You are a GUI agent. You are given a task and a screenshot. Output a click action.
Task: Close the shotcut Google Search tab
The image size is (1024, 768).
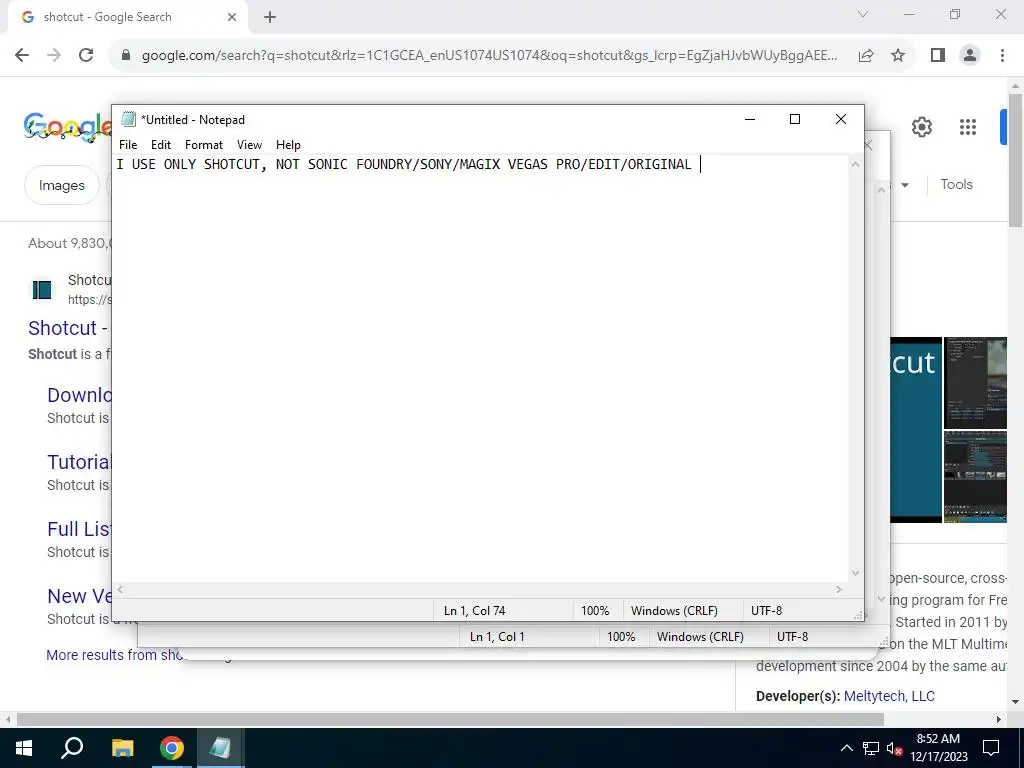point(232,17)
